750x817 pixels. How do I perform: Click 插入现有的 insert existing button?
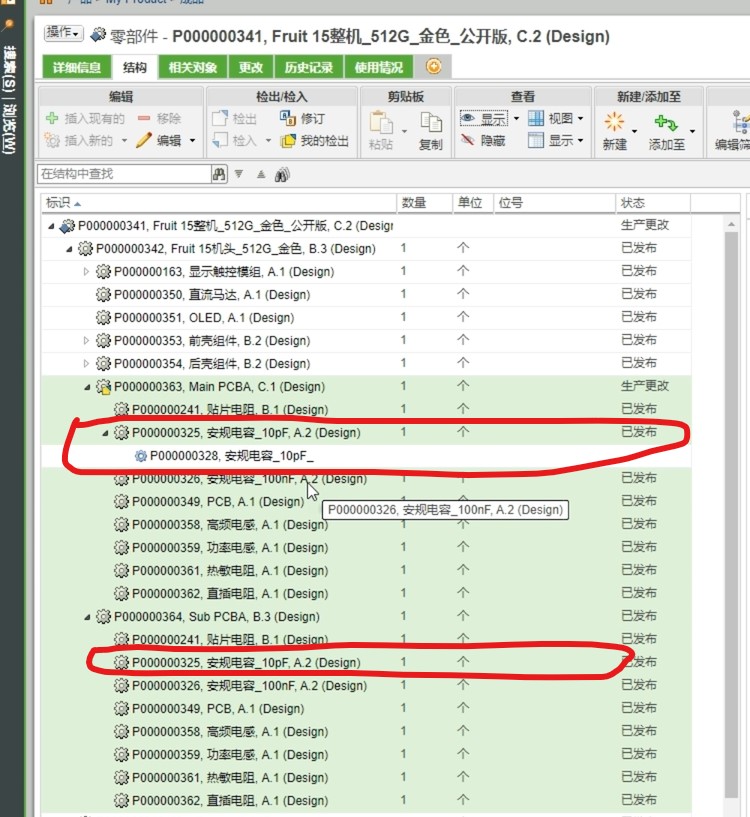pyautogui.click(x=85, y=119)
